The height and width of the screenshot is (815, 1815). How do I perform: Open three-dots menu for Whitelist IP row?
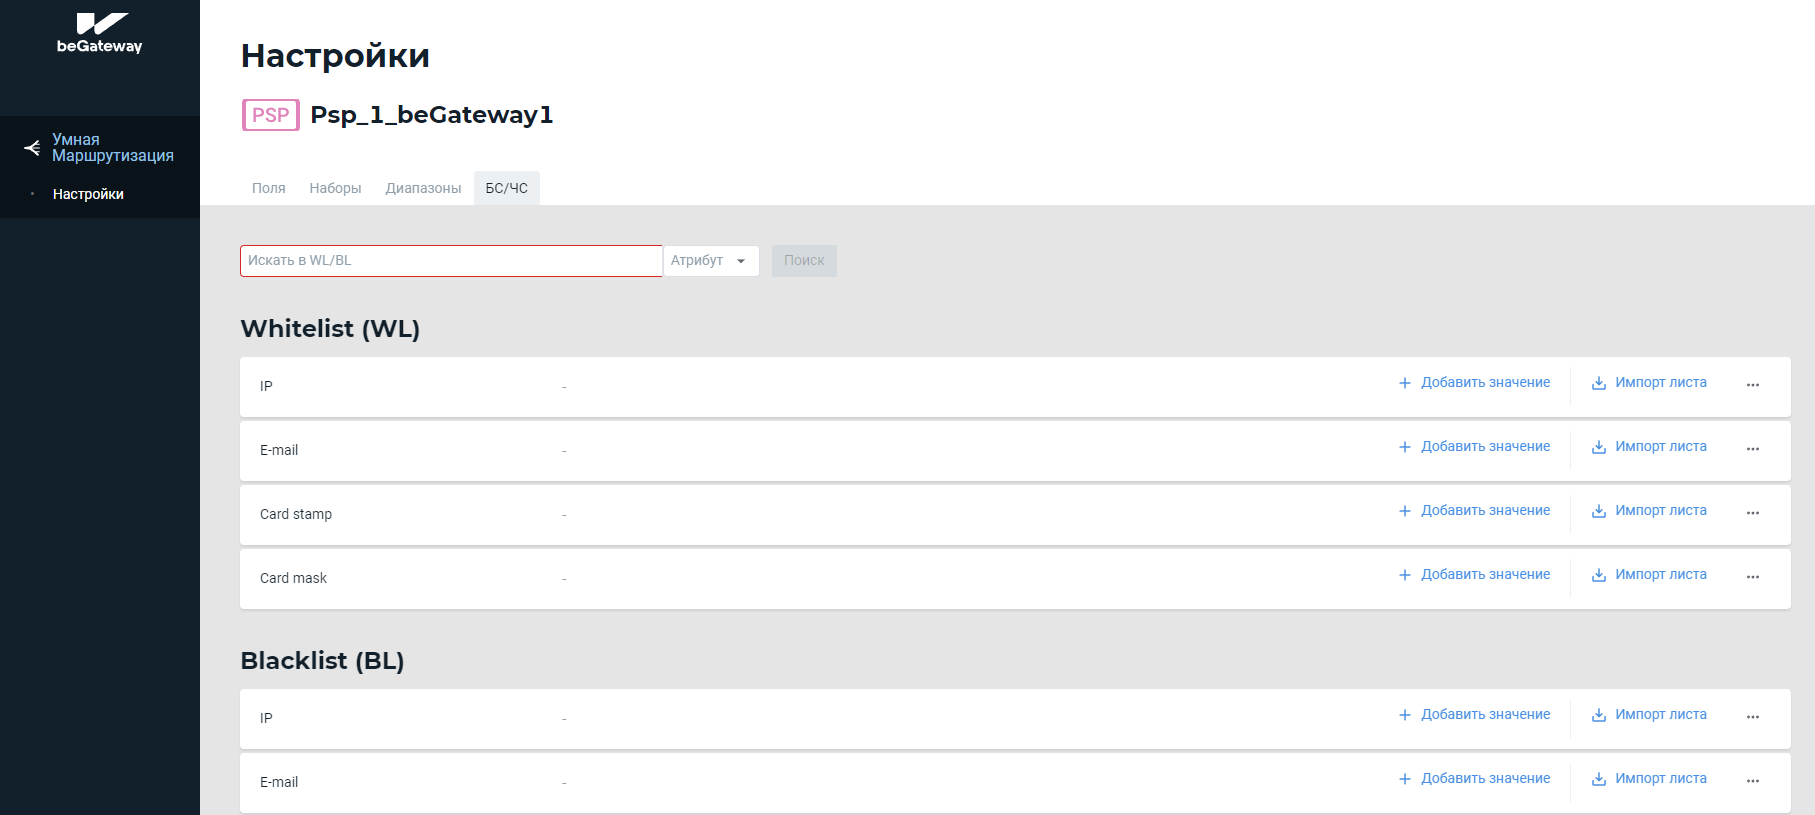tap(1752, 385)
